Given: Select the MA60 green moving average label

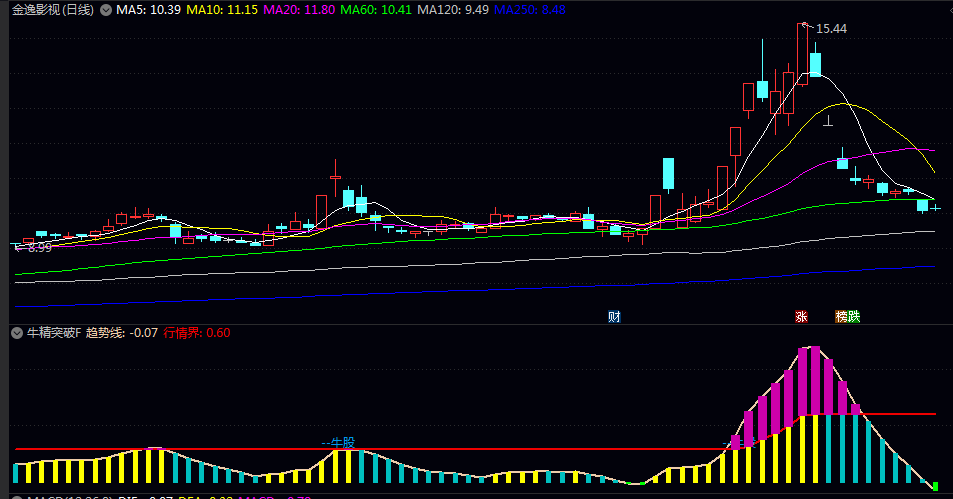Looking at the screenshot, I should (x=377, y=10).
